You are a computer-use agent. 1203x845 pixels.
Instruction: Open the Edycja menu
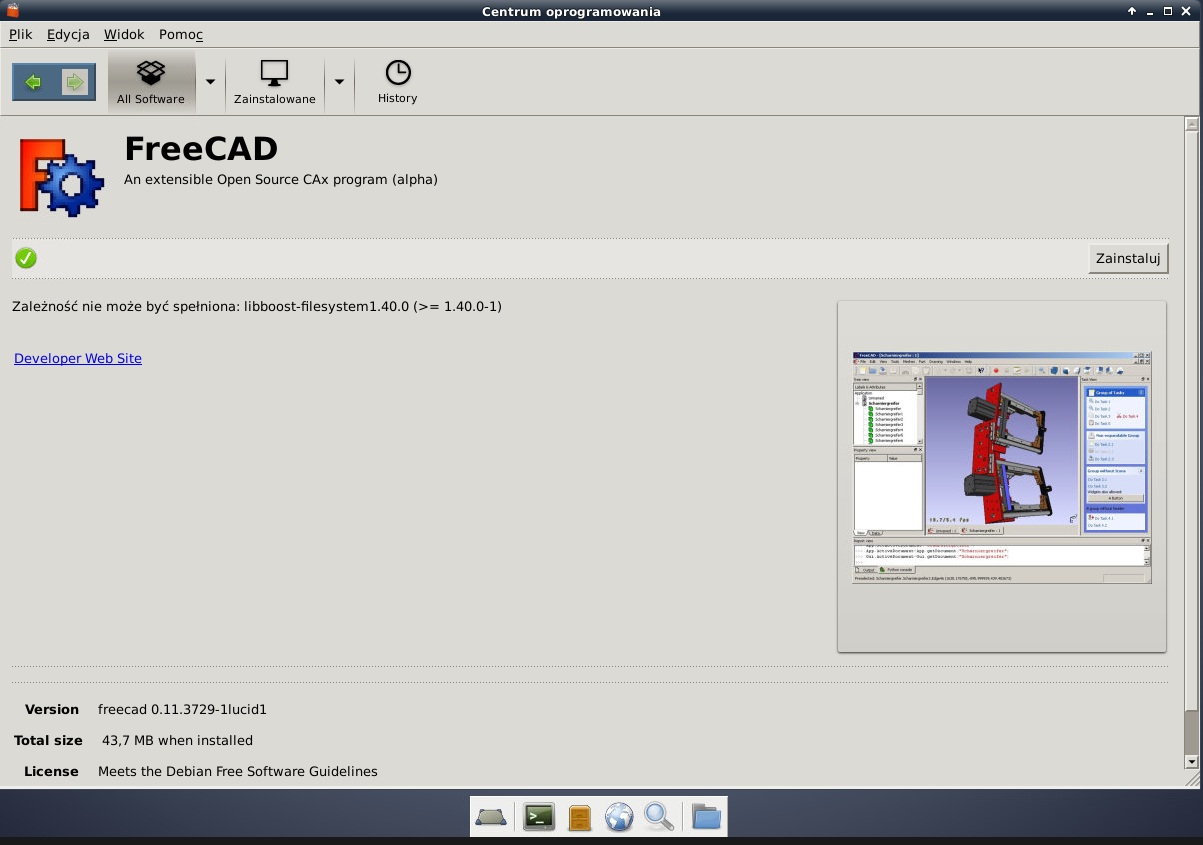coord(68,34)
